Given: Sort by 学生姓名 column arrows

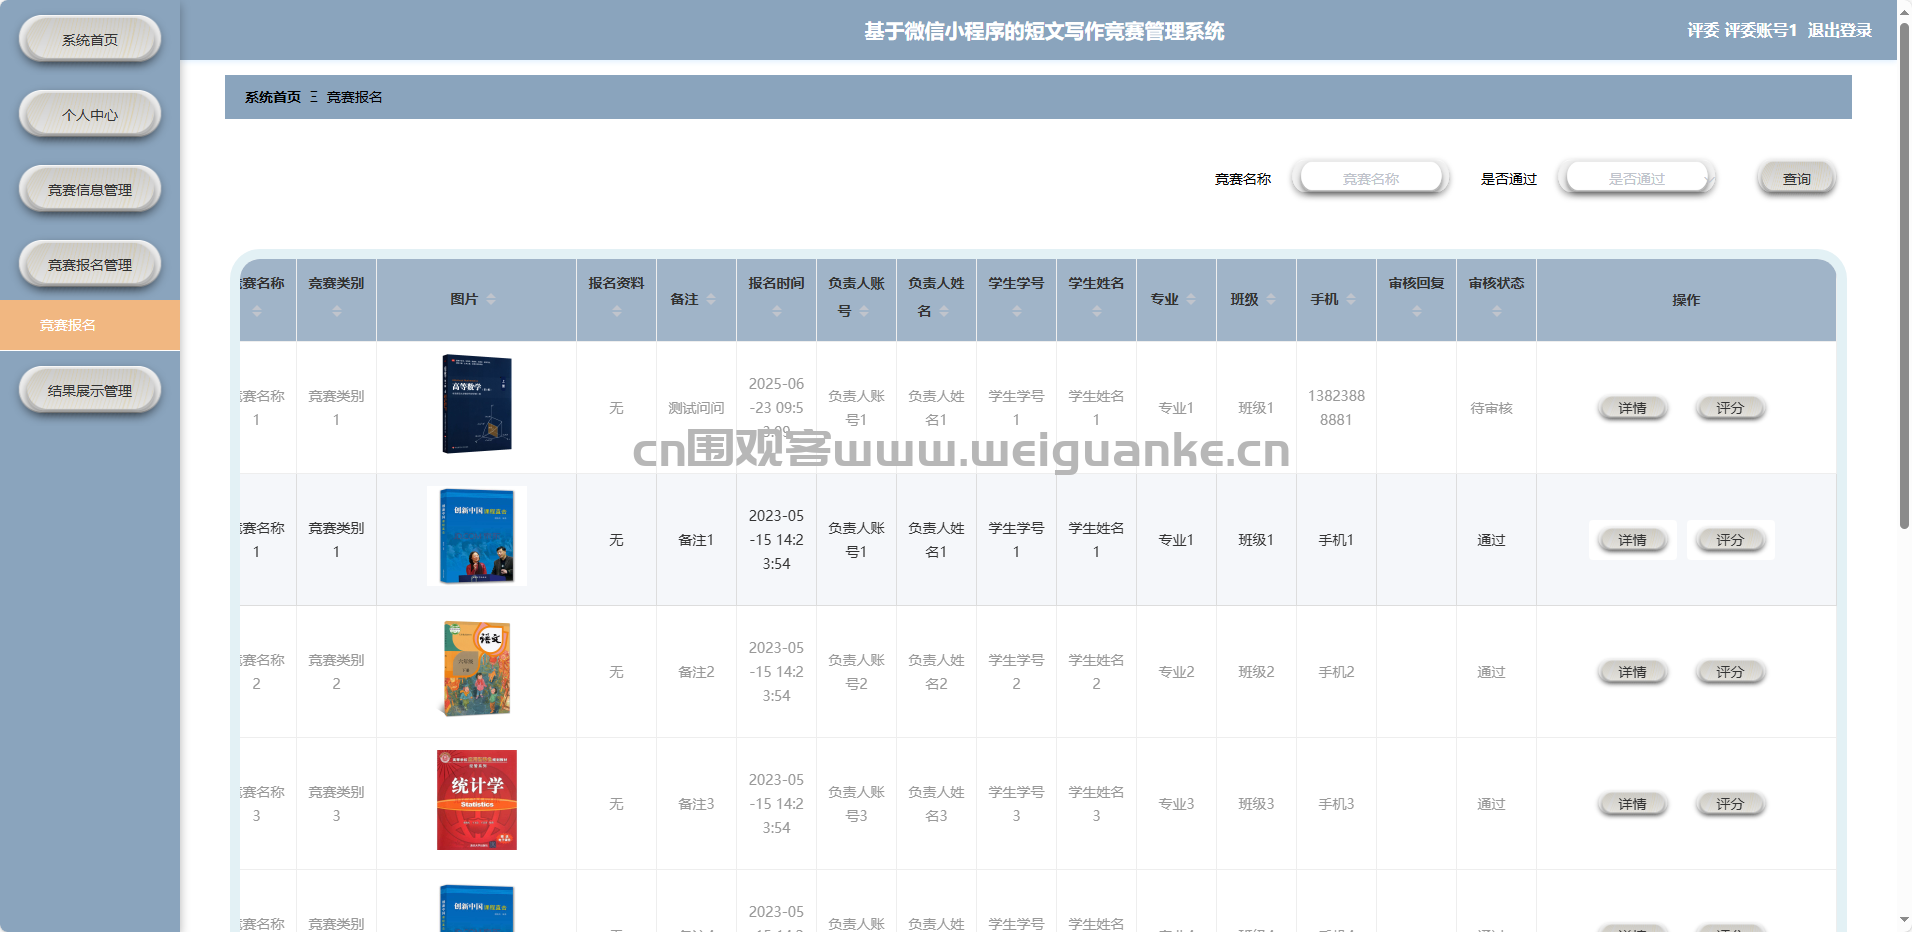Looking at the screenshot, I should [1097, 311].
